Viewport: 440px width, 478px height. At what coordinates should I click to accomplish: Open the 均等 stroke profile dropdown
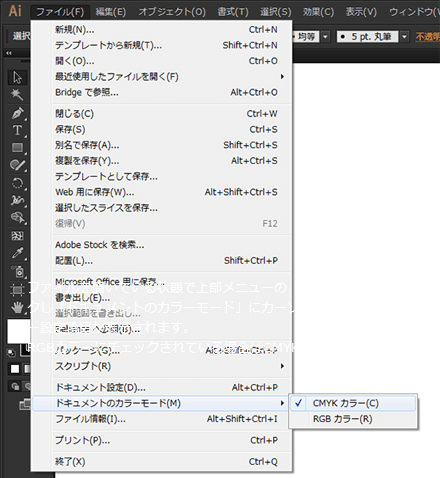click(x=325, y=36)
